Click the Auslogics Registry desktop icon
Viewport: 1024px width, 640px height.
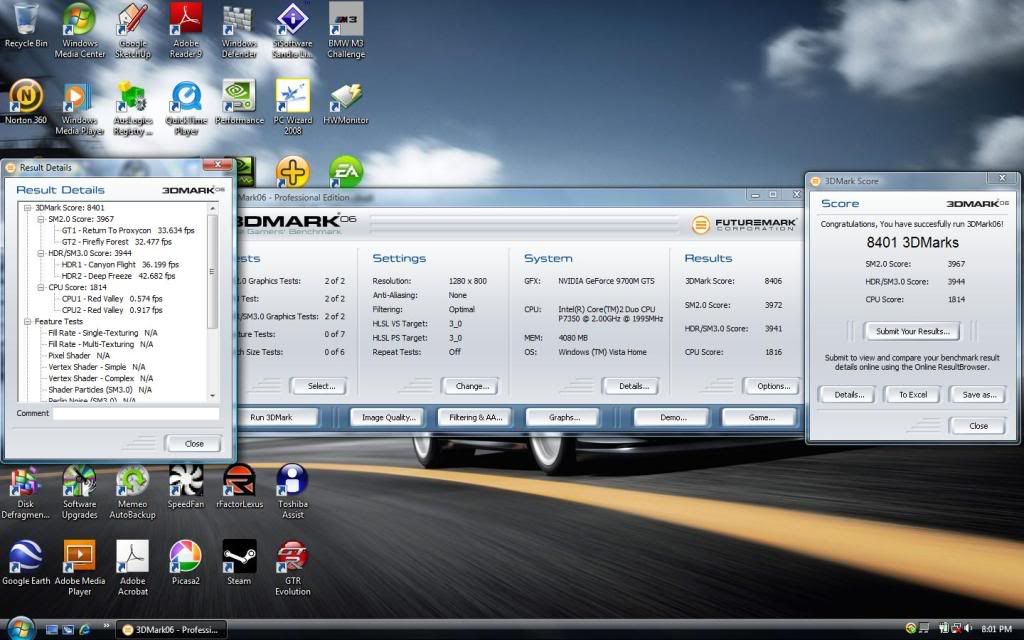coord(133,107)
